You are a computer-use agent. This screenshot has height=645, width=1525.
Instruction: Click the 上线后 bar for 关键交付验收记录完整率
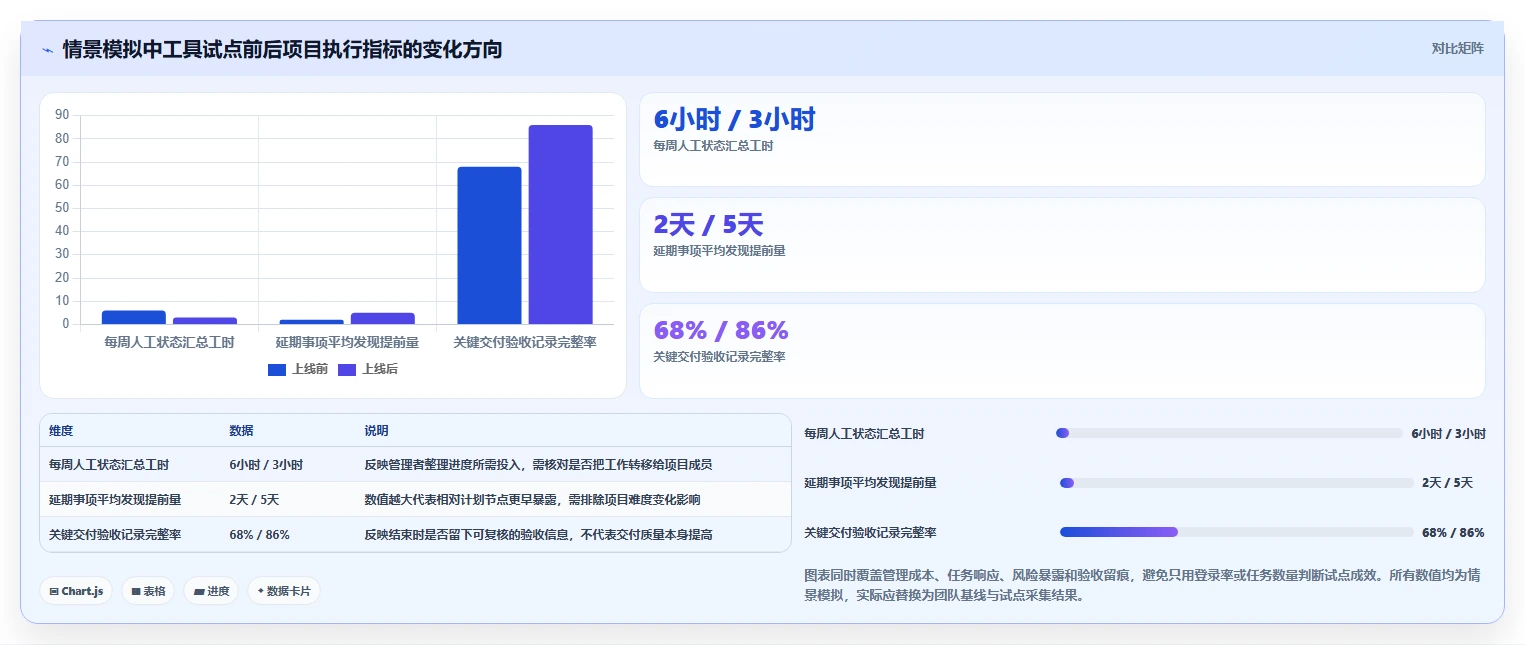560,225
